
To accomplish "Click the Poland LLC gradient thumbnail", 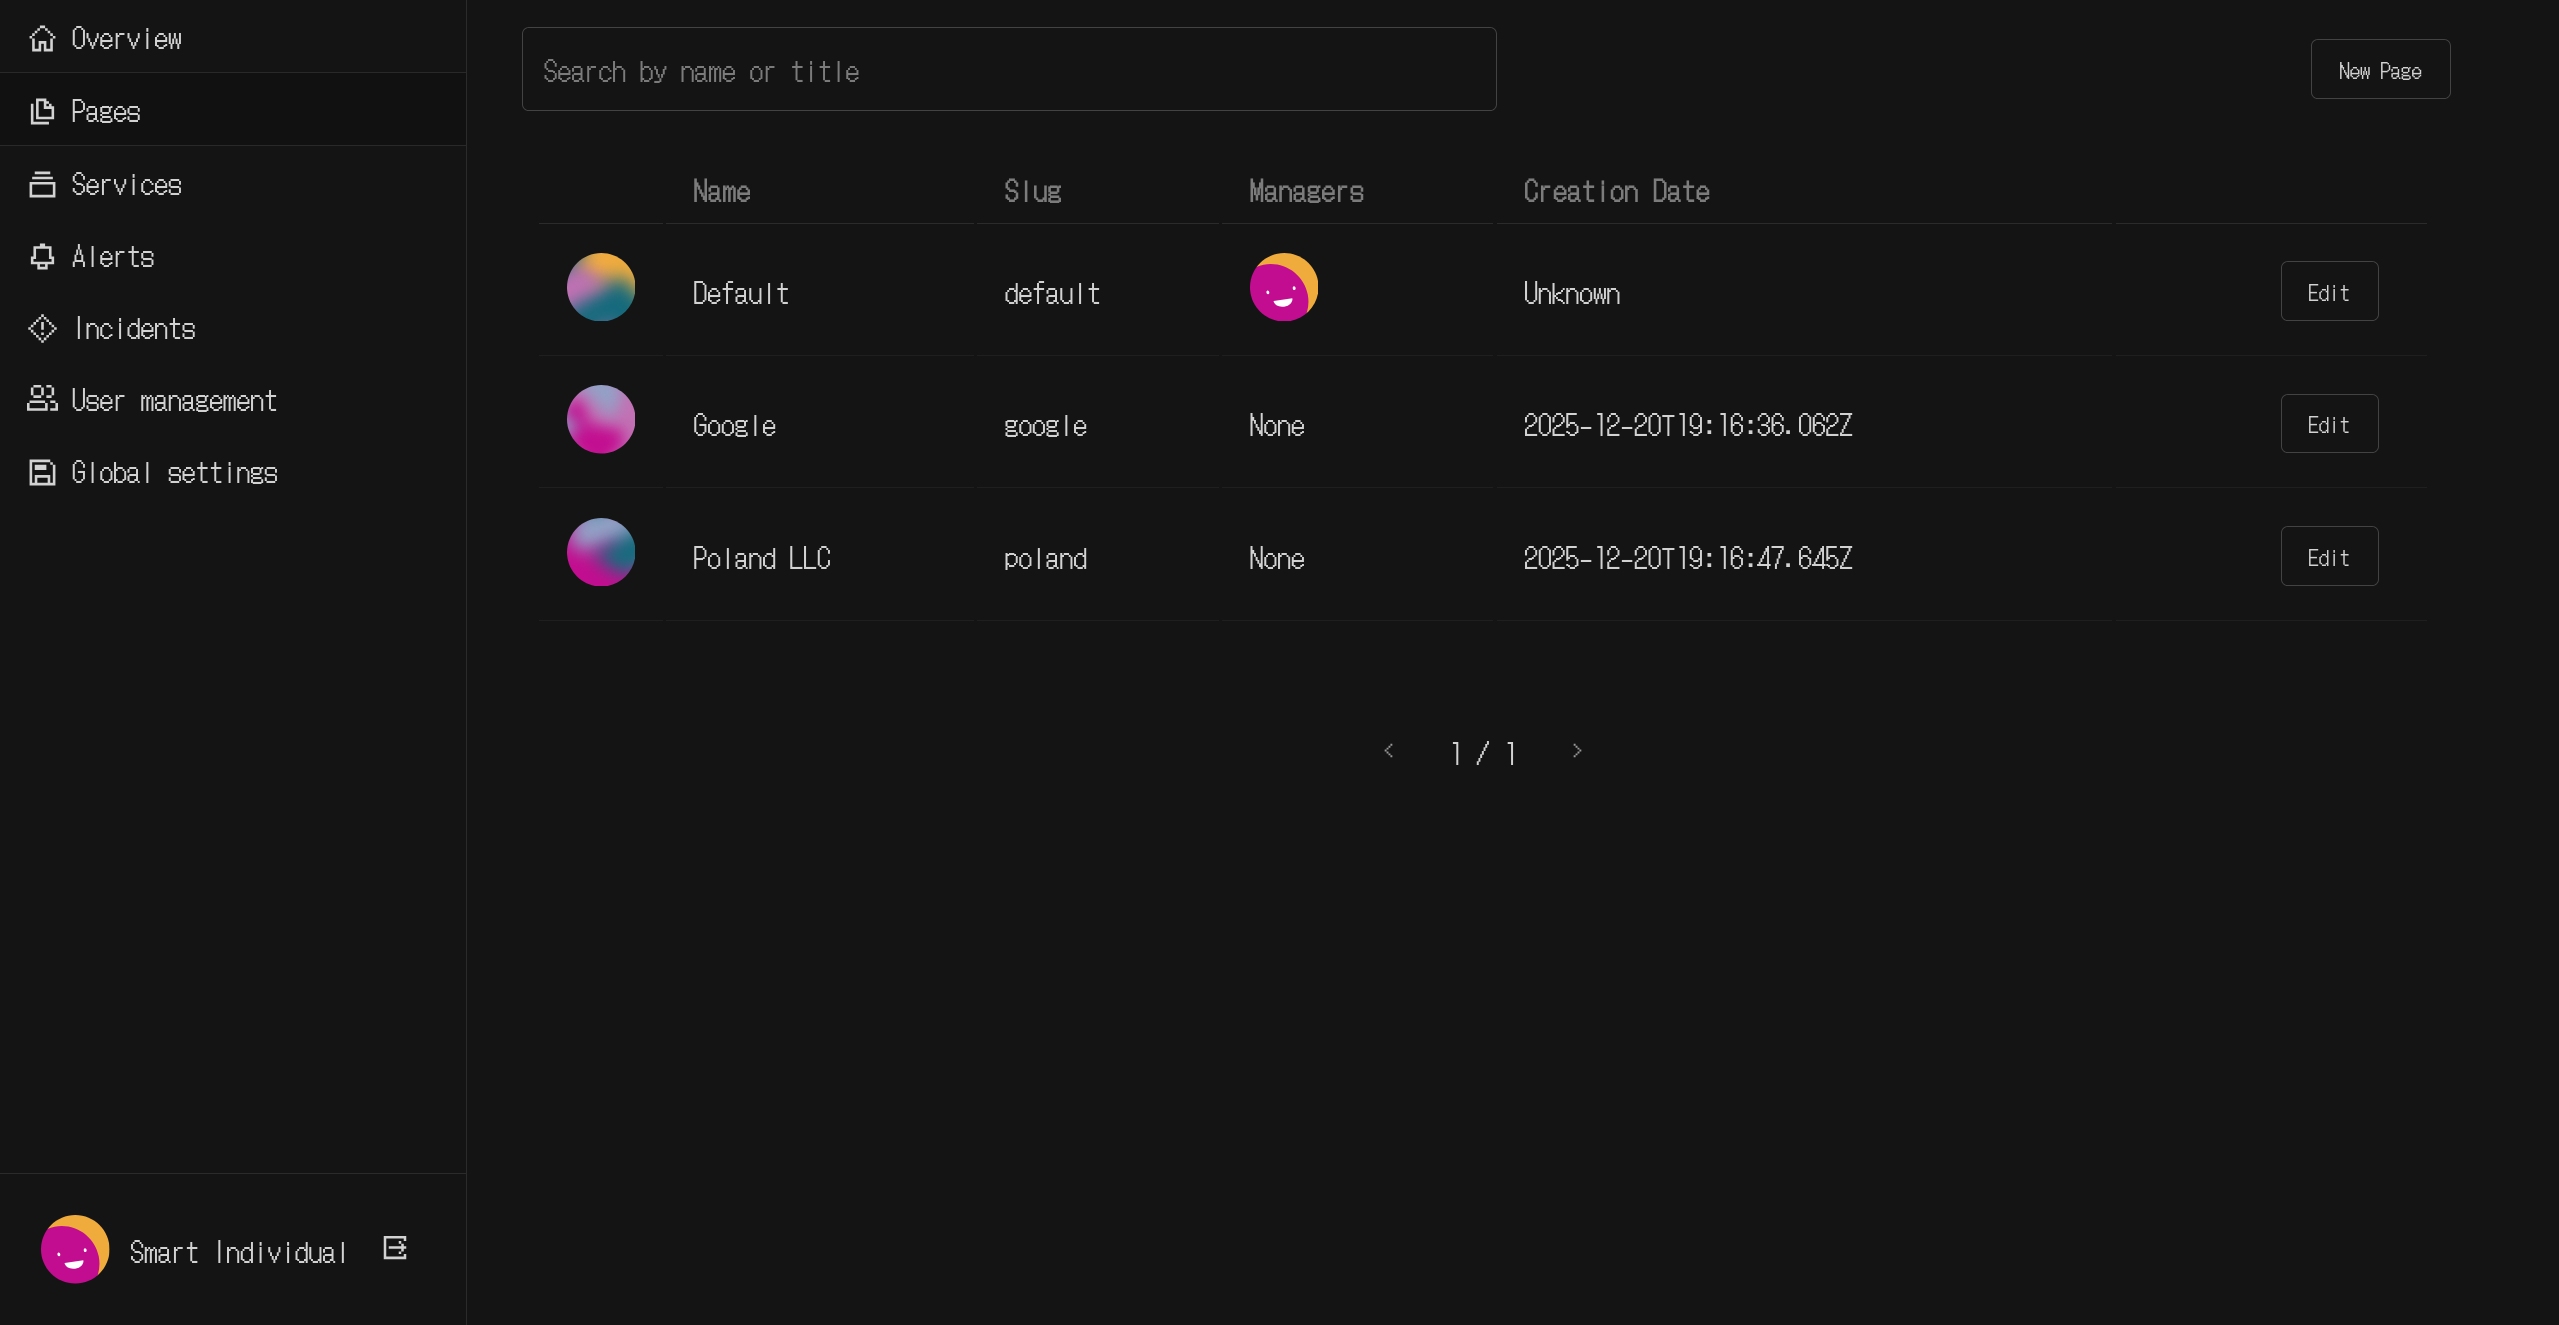I will pyautogui.click(x=601, y=552).
